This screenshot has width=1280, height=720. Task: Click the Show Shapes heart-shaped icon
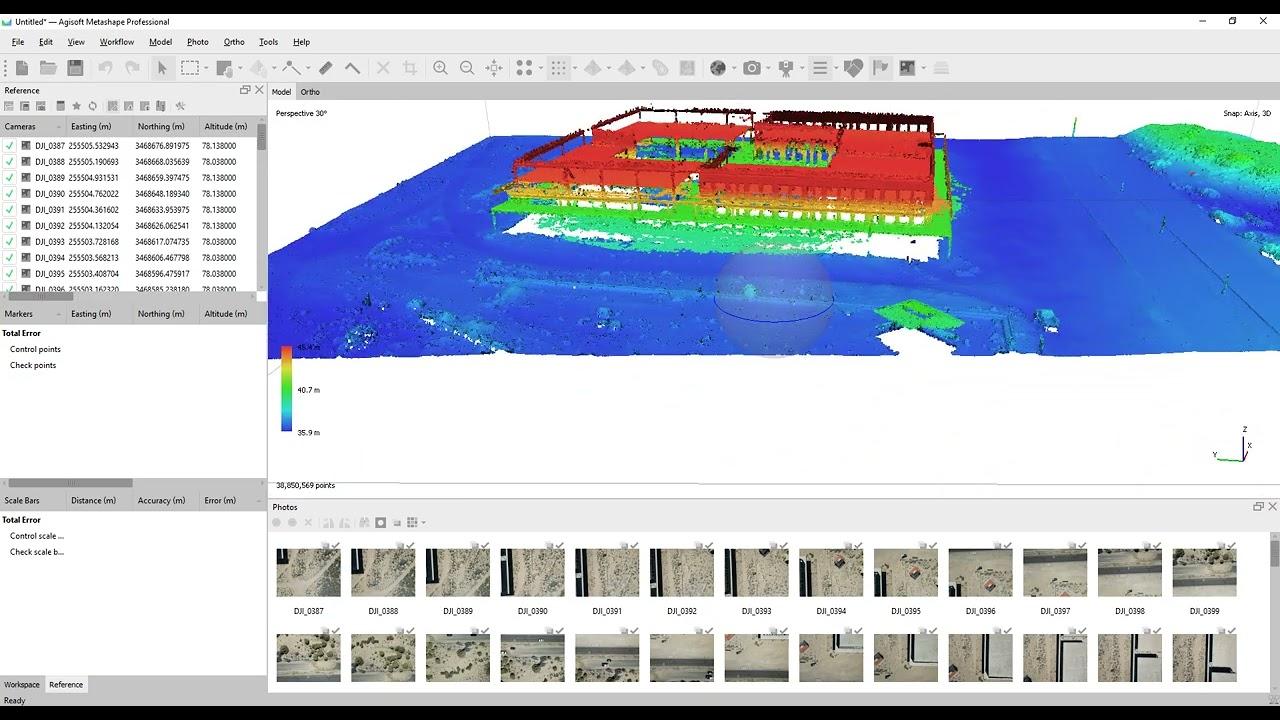[x=853, y=68]
